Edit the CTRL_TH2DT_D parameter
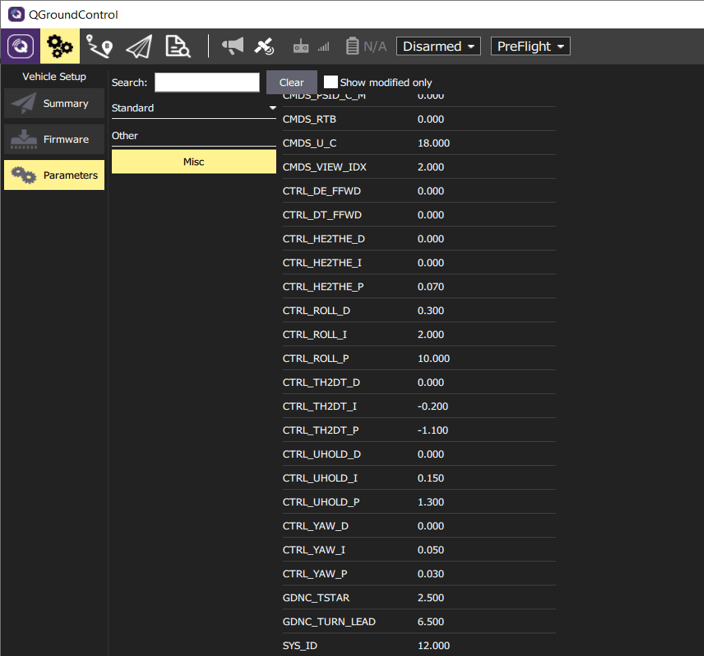 point(419,382)
